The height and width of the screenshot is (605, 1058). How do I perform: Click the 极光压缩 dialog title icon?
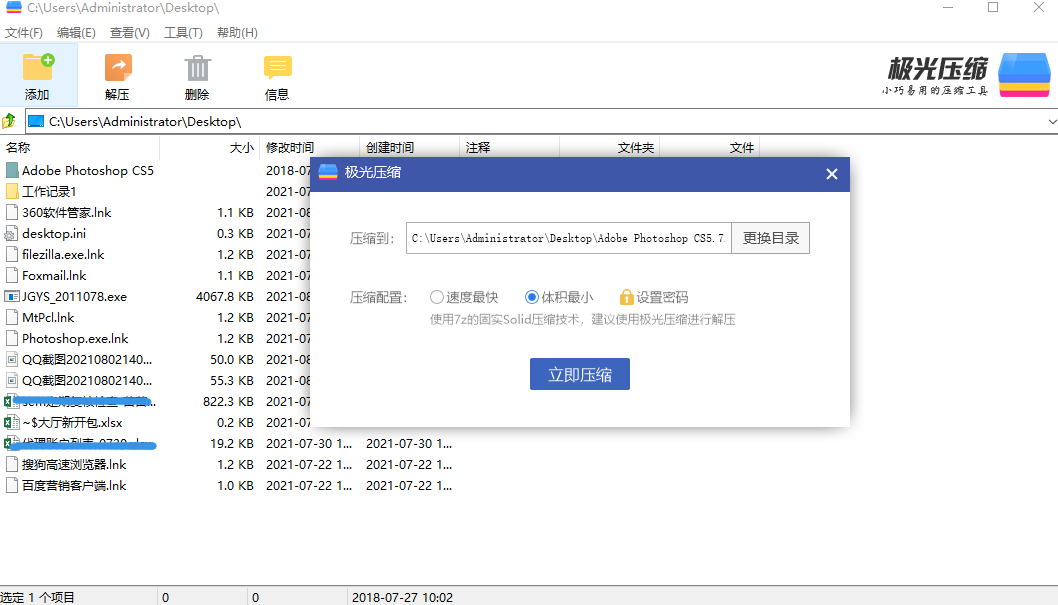pos(328,173)
